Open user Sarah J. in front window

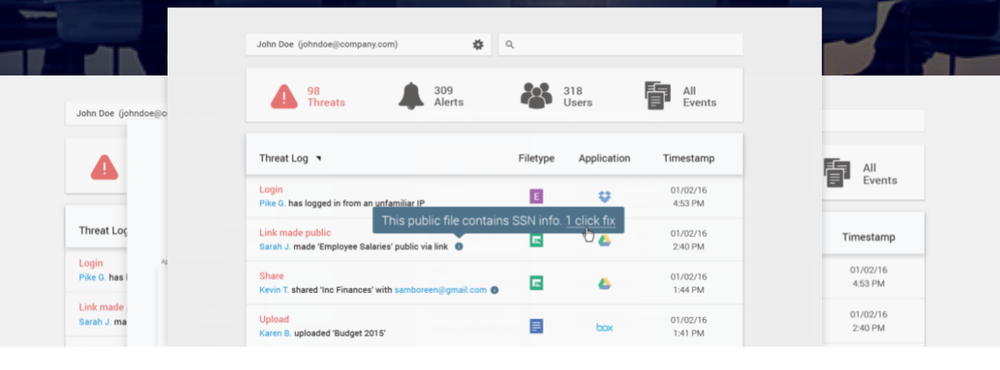[x=276, y=246]
